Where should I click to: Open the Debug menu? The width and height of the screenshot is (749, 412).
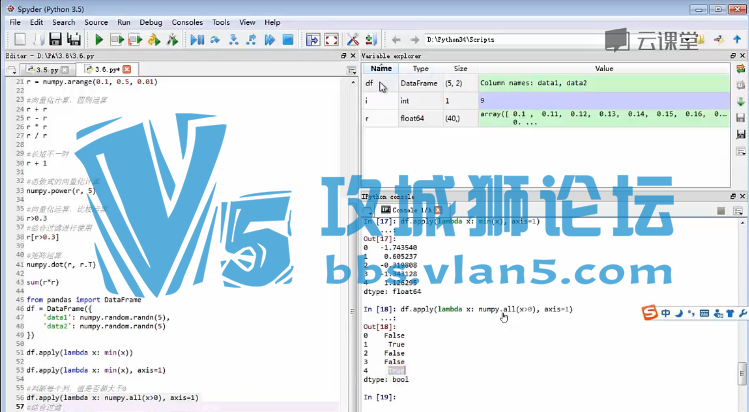[x=151, y=22]
